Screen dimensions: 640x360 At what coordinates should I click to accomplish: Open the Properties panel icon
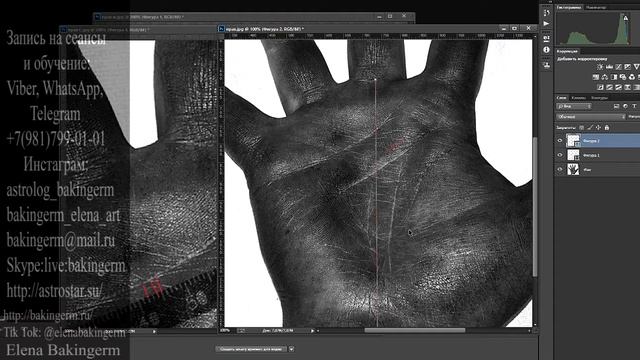click(x=547, y=38)
